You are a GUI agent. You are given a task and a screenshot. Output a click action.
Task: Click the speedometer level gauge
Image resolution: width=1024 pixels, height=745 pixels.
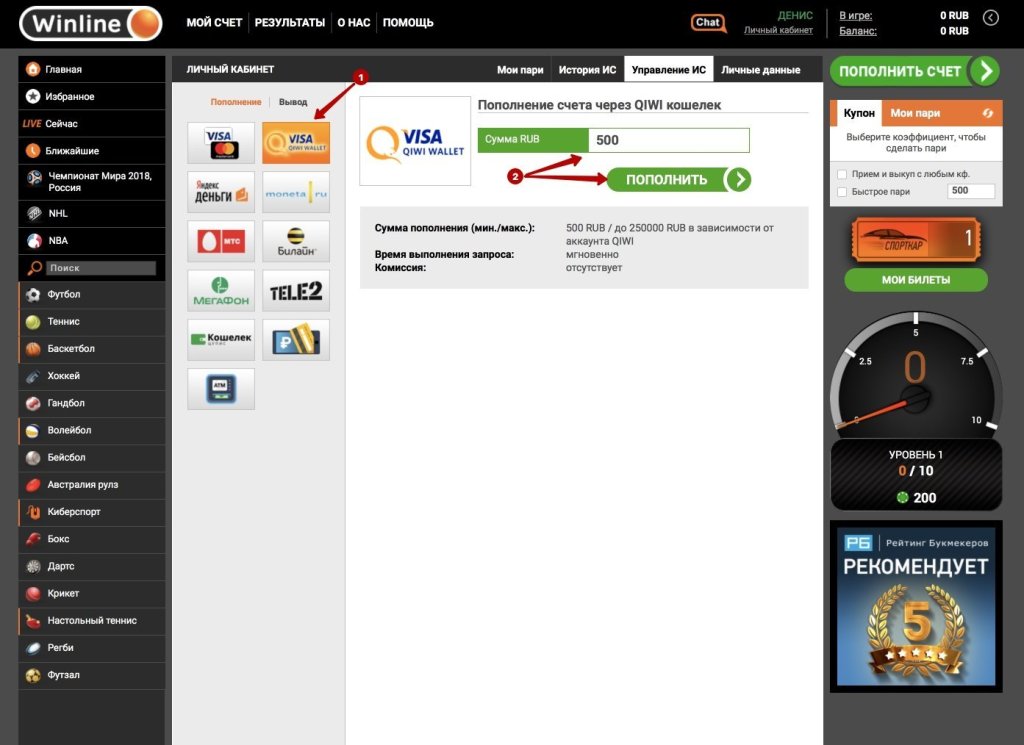coord(916,377)
